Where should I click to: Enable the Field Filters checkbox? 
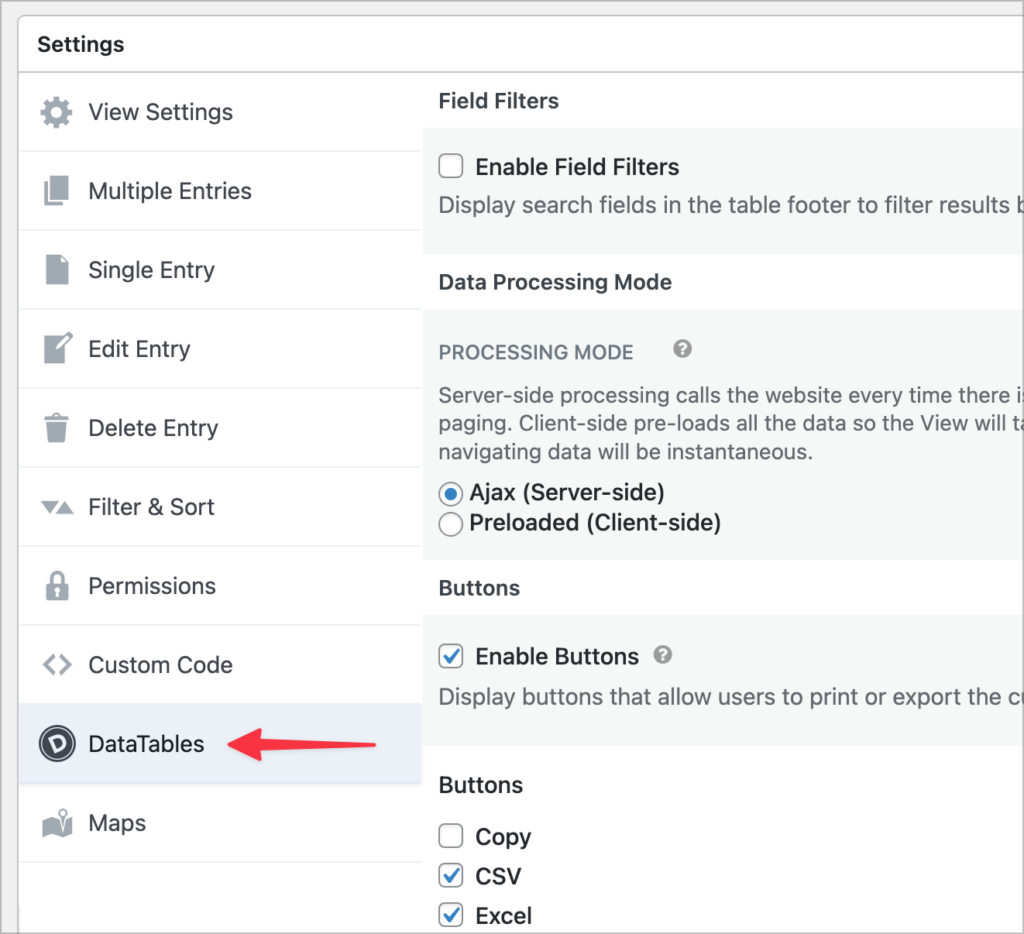(451, 166)
